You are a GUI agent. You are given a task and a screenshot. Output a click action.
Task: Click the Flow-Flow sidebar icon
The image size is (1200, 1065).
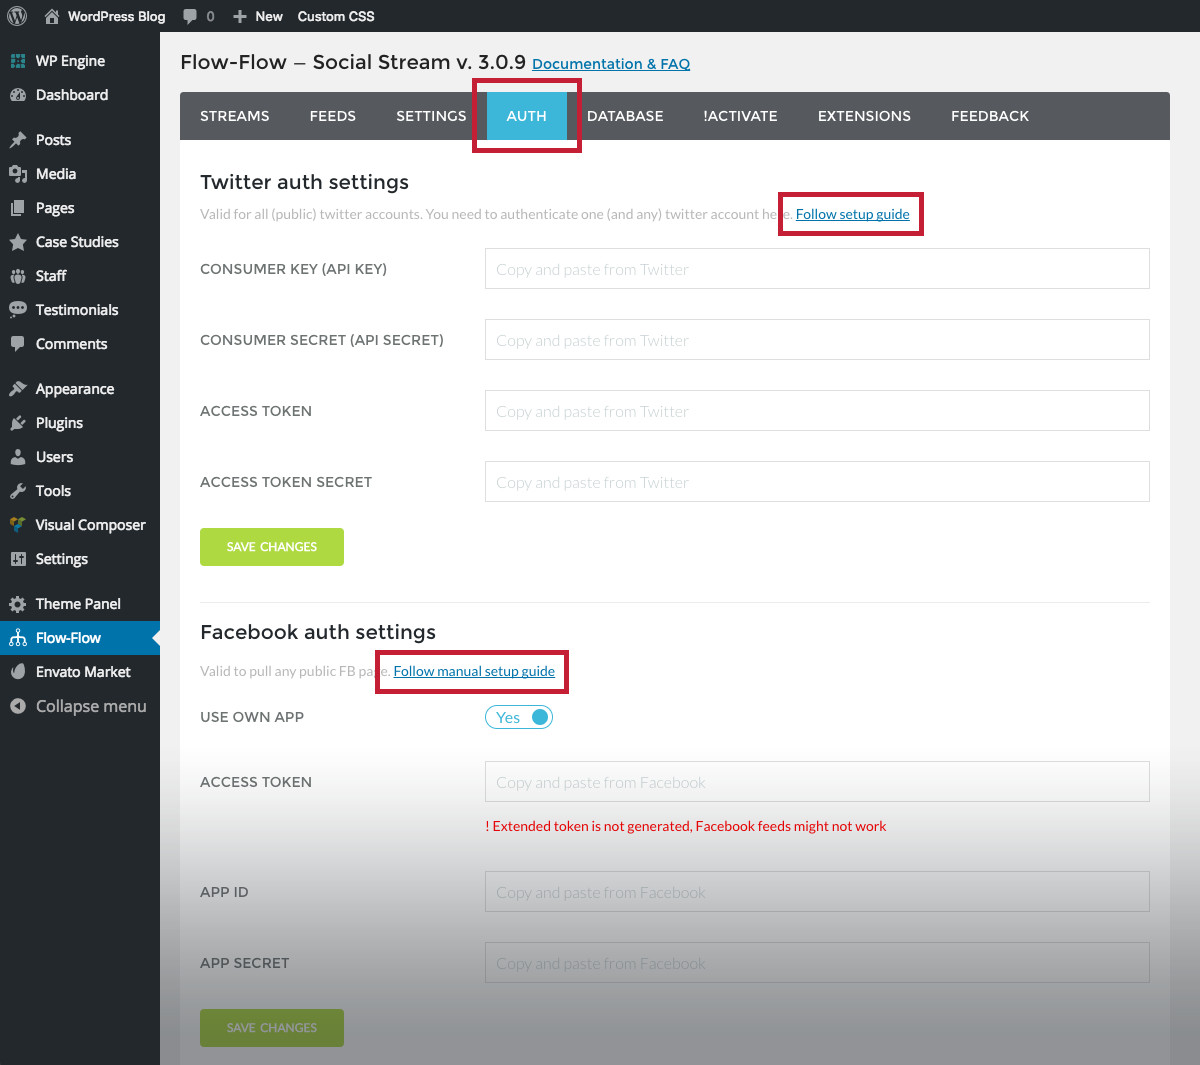click(x=18, y=638)
